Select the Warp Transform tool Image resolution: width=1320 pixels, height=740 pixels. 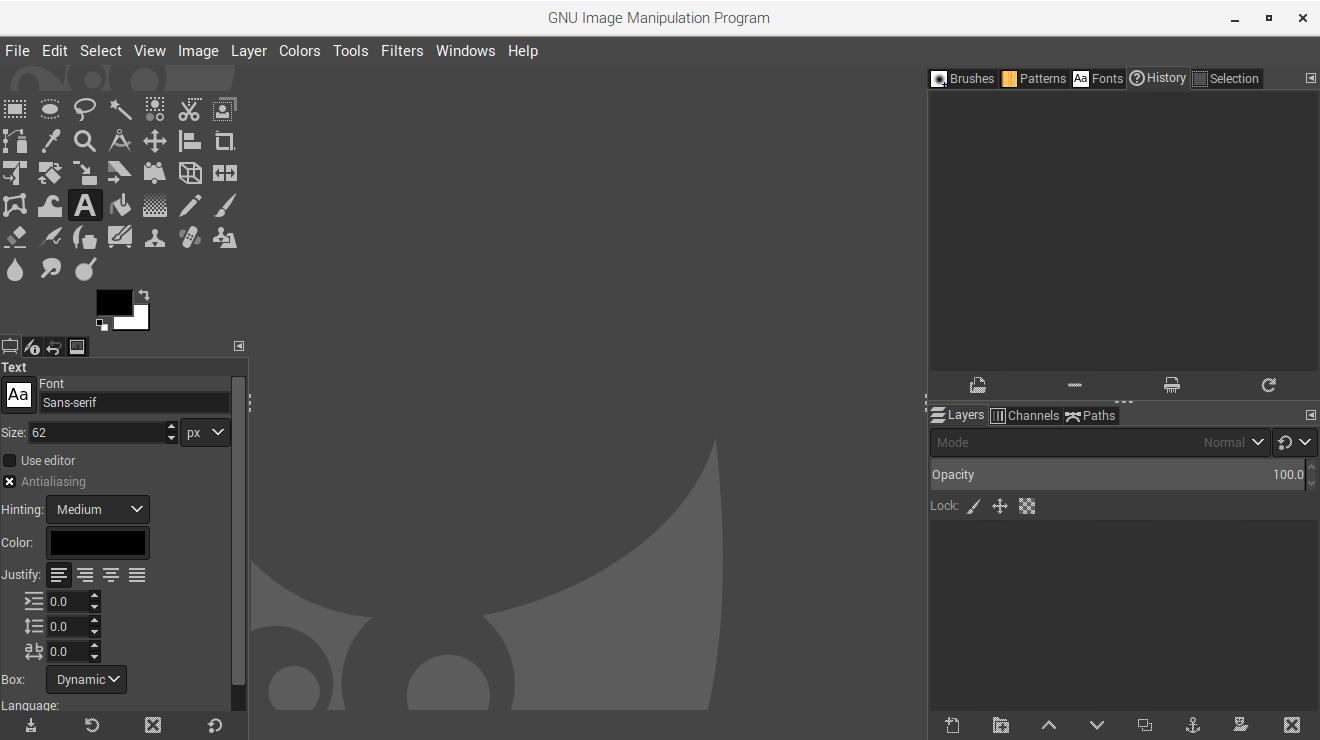50,206
